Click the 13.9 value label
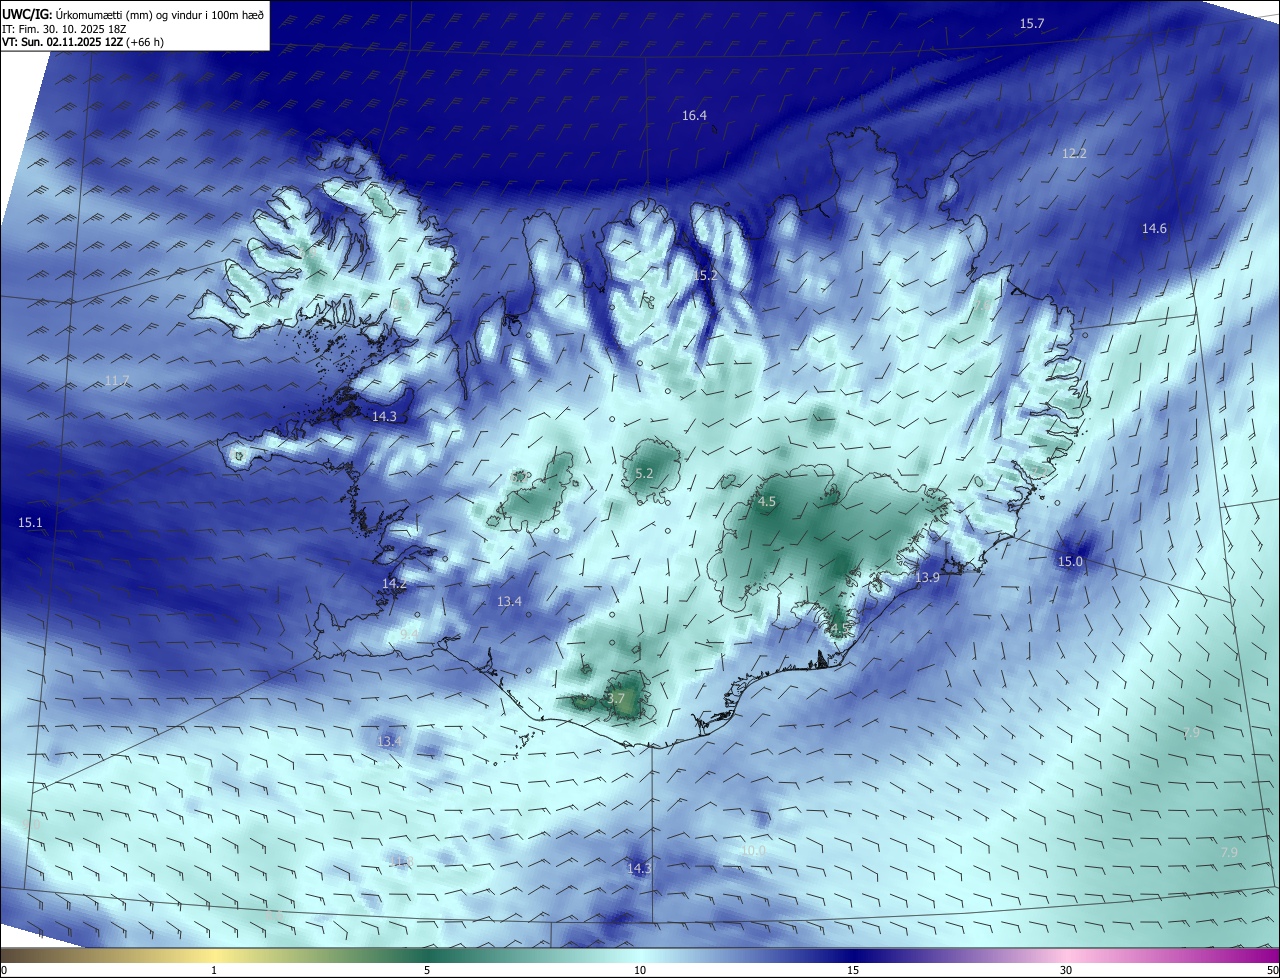This screenshot has width=1280, height=978. tap(928, 578)
